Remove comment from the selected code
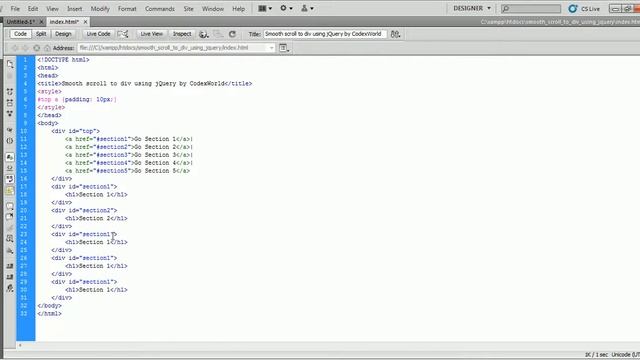 [x=10, y=217]
